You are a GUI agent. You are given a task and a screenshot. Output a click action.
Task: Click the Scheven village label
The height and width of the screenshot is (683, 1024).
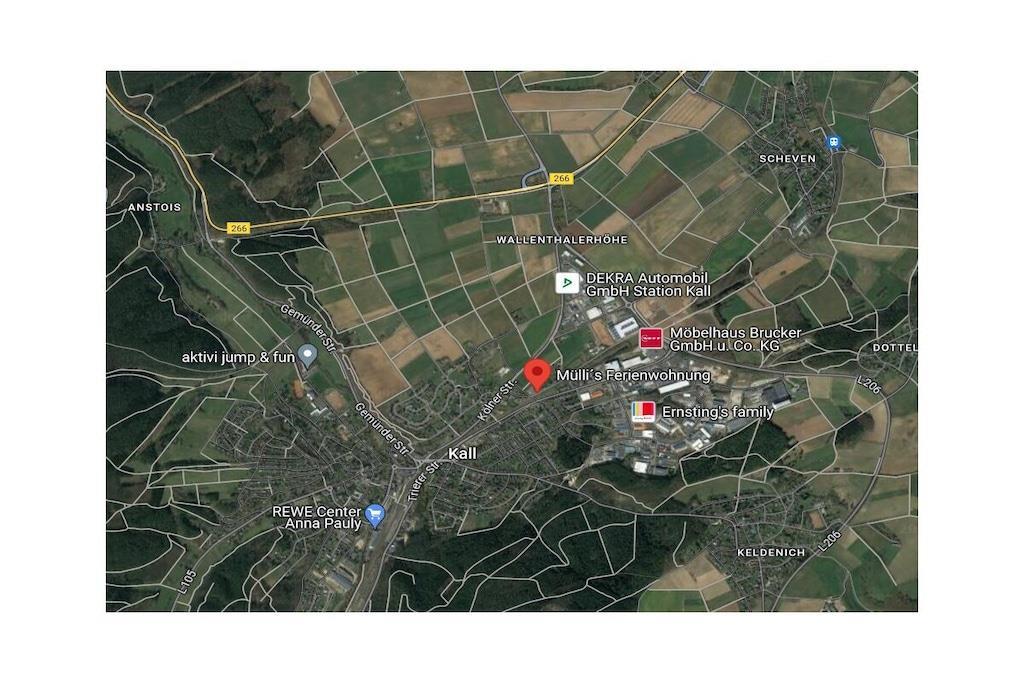pyautogui.click(x=788, y=159)
